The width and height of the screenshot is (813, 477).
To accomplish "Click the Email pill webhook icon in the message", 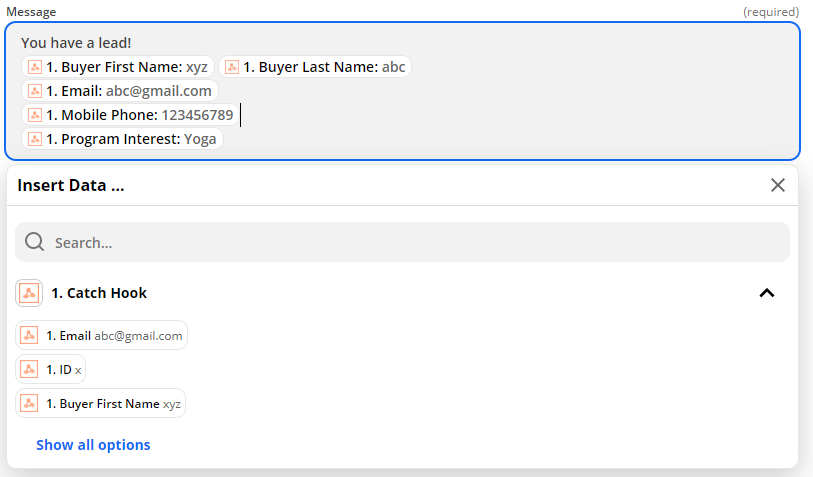I will (35, 91).
